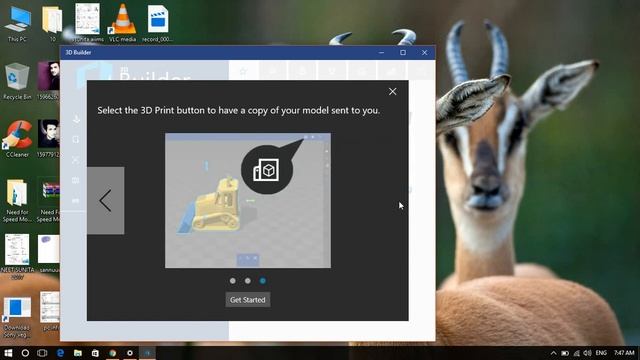The height and width of the screenshot is (360, 640).
Task: Click the 7:47 AM clock
Action: [624, 353]
